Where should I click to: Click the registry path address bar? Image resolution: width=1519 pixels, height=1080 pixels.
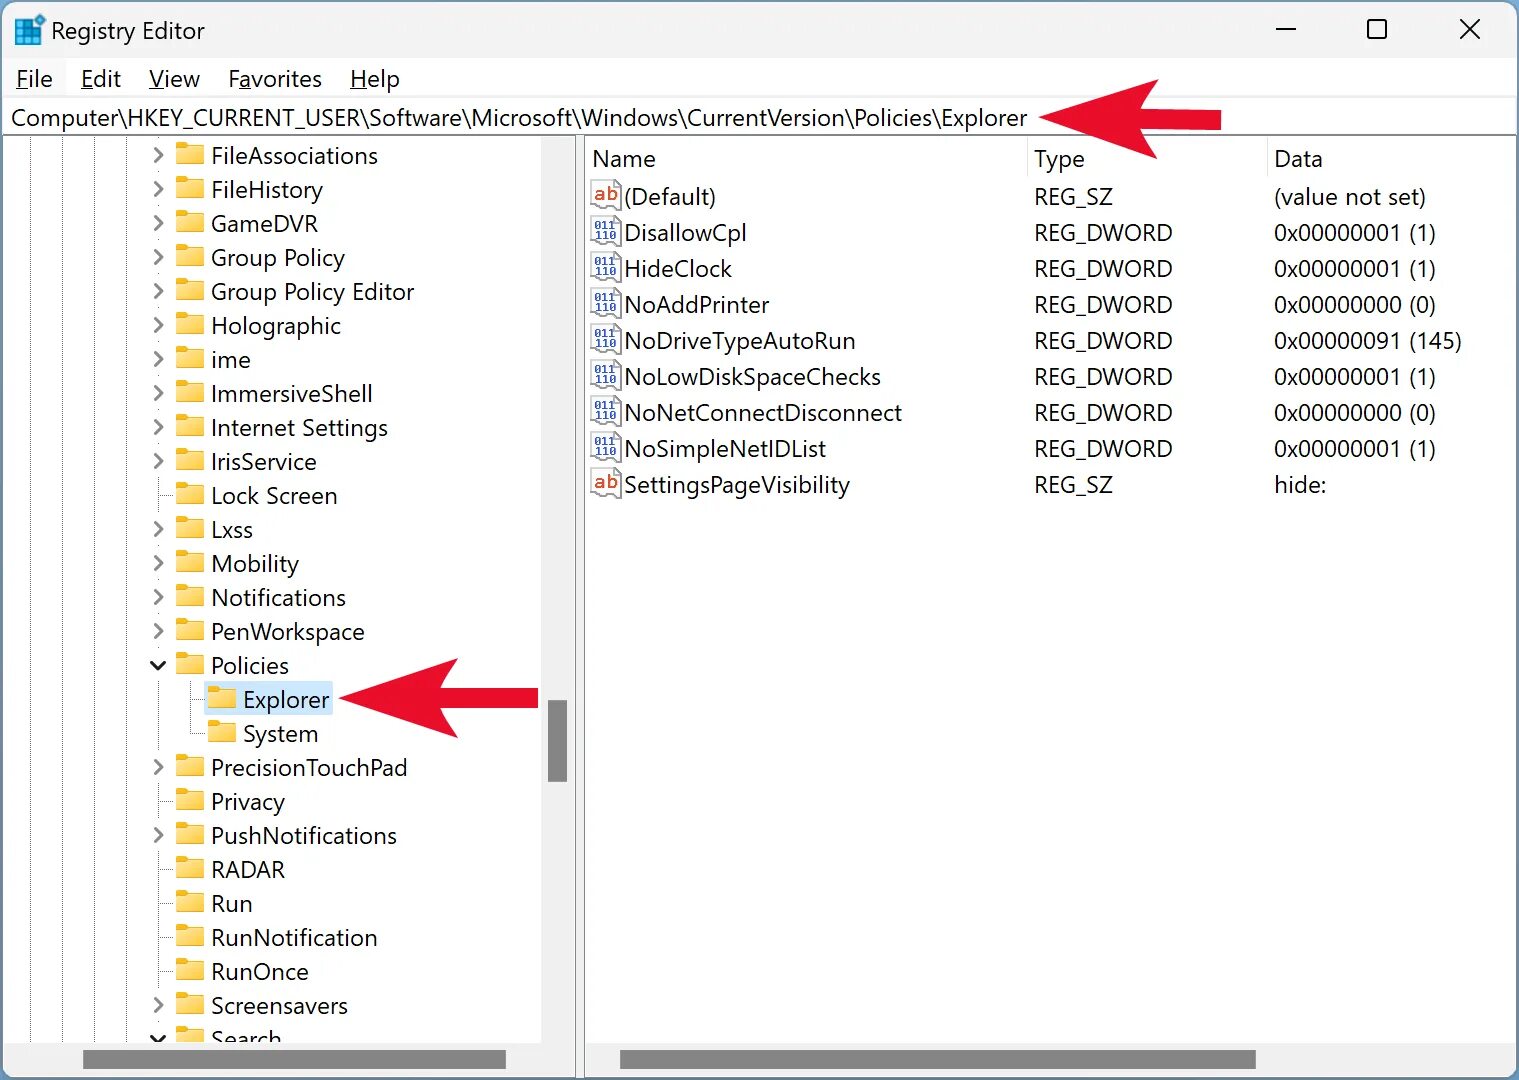point(759,118)
